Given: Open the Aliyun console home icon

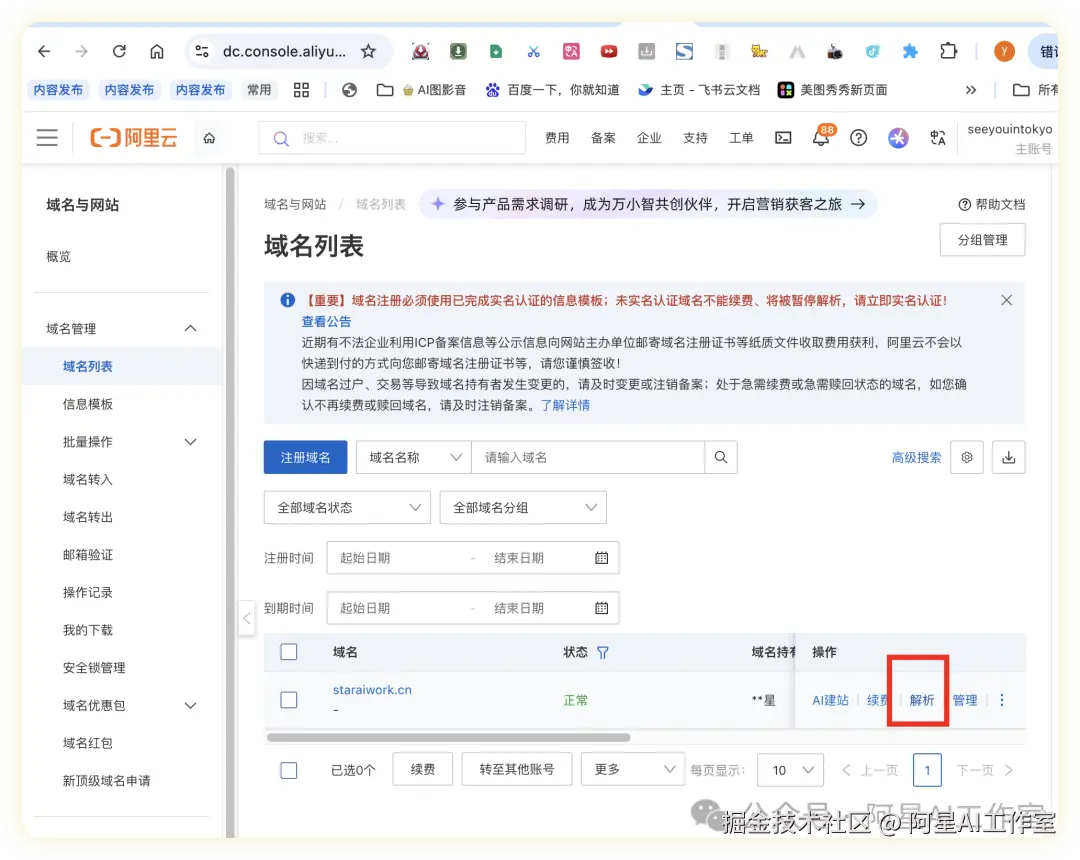Looking at the screenshot, I should click(x=208, y=137).
